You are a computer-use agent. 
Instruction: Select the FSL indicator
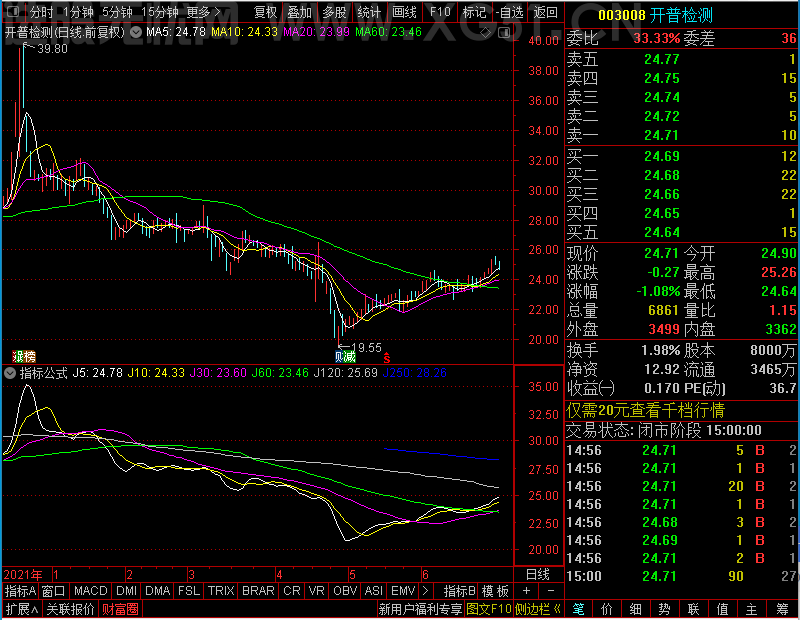click(x=189, y=591)
